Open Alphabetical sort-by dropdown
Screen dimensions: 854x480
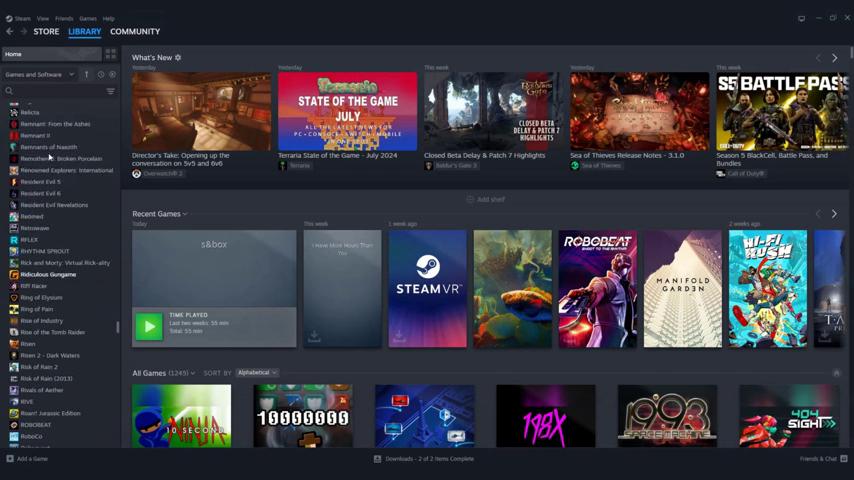257,373
